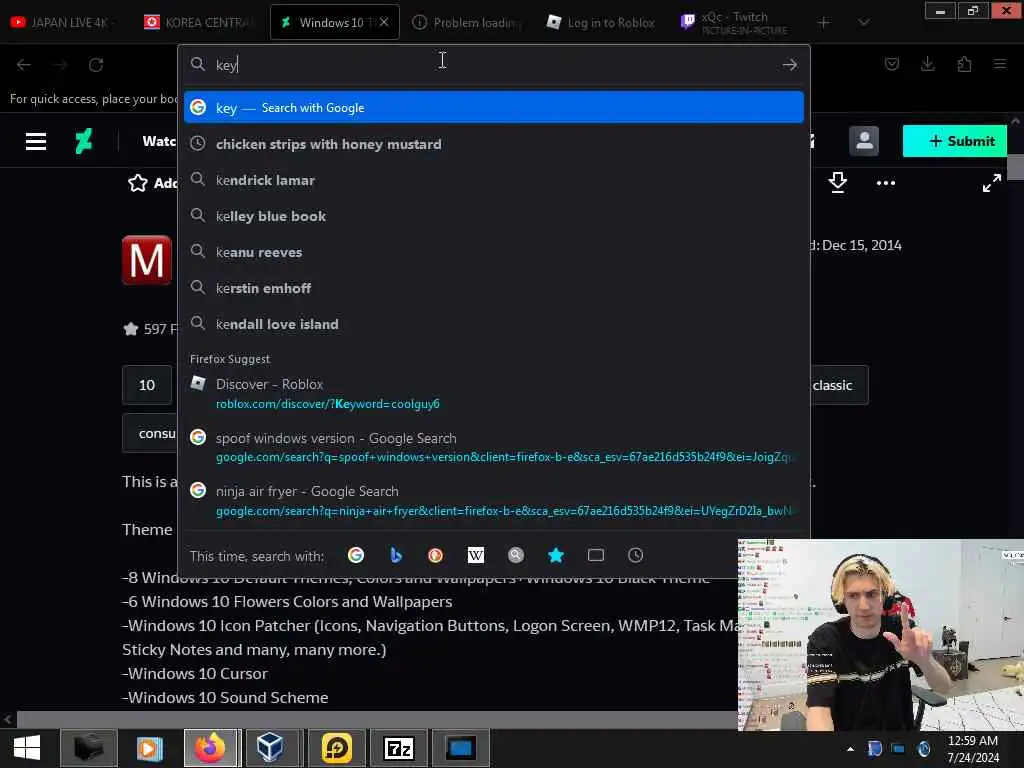Open Firefox downloads panel
1024x768 pixels.
click(927, 64)
